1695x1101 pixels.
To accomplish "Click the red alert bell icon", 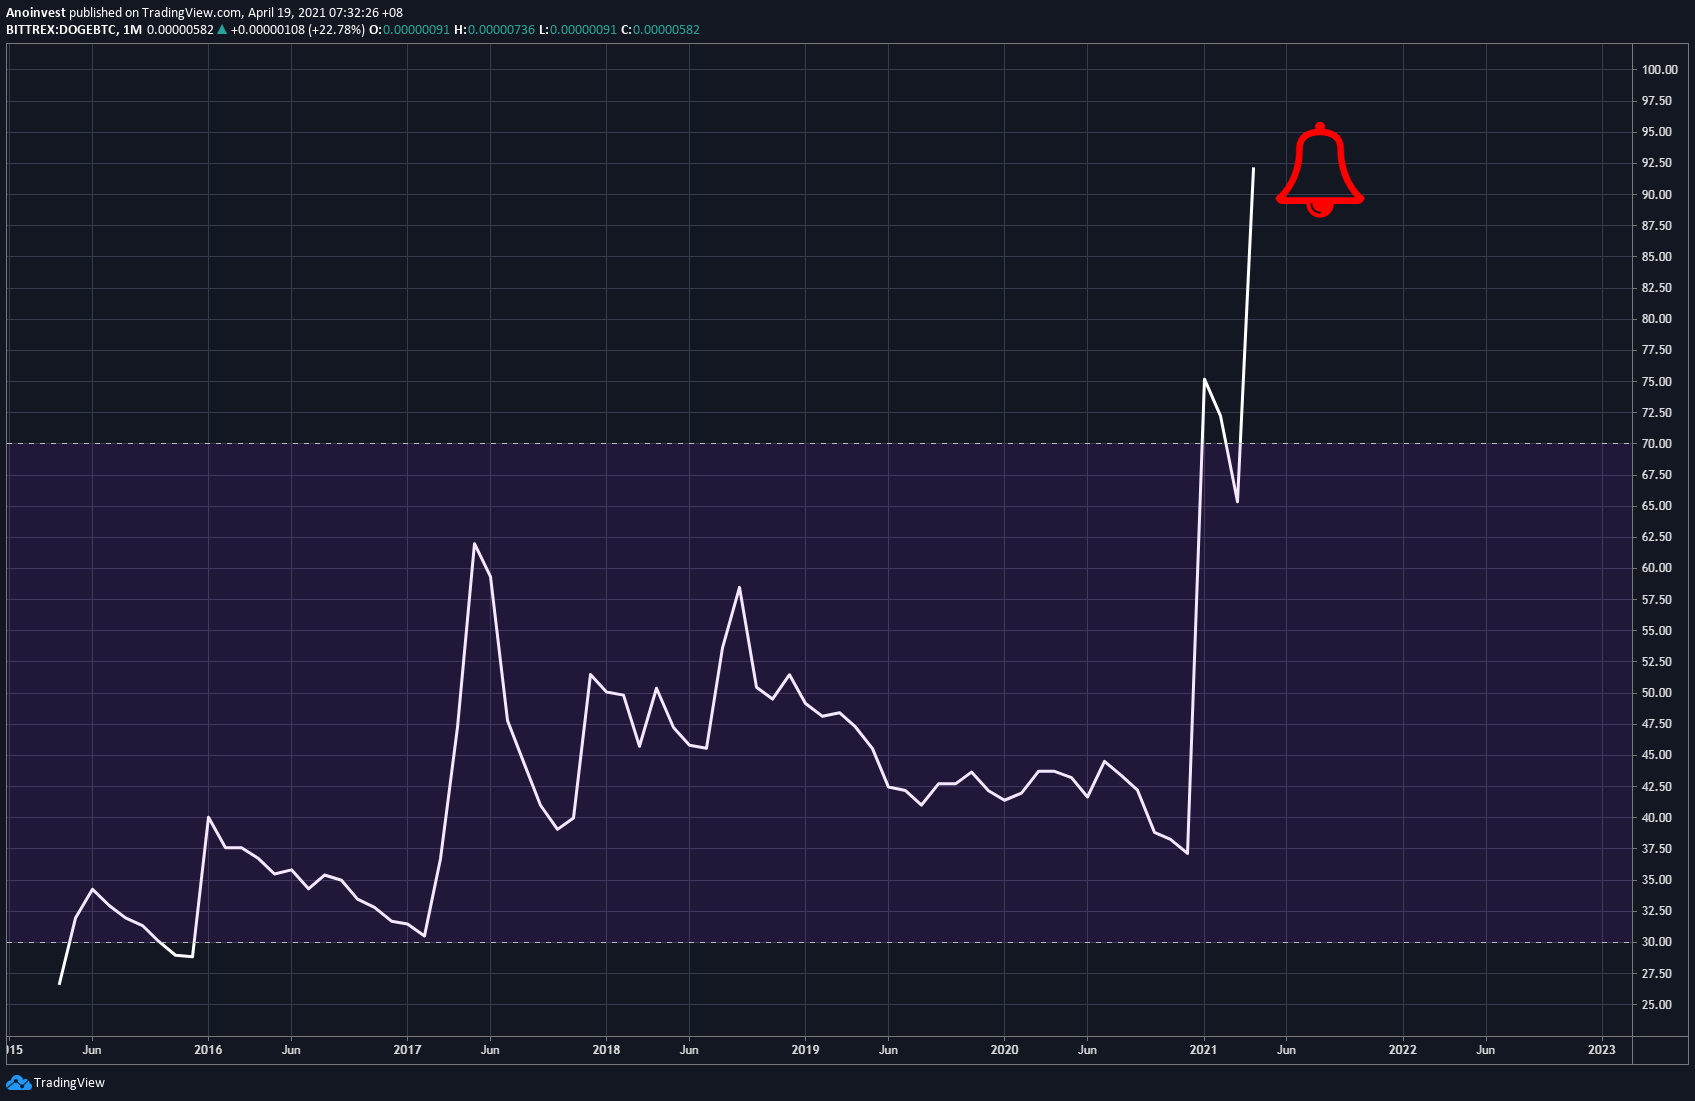I will 1320,170.
